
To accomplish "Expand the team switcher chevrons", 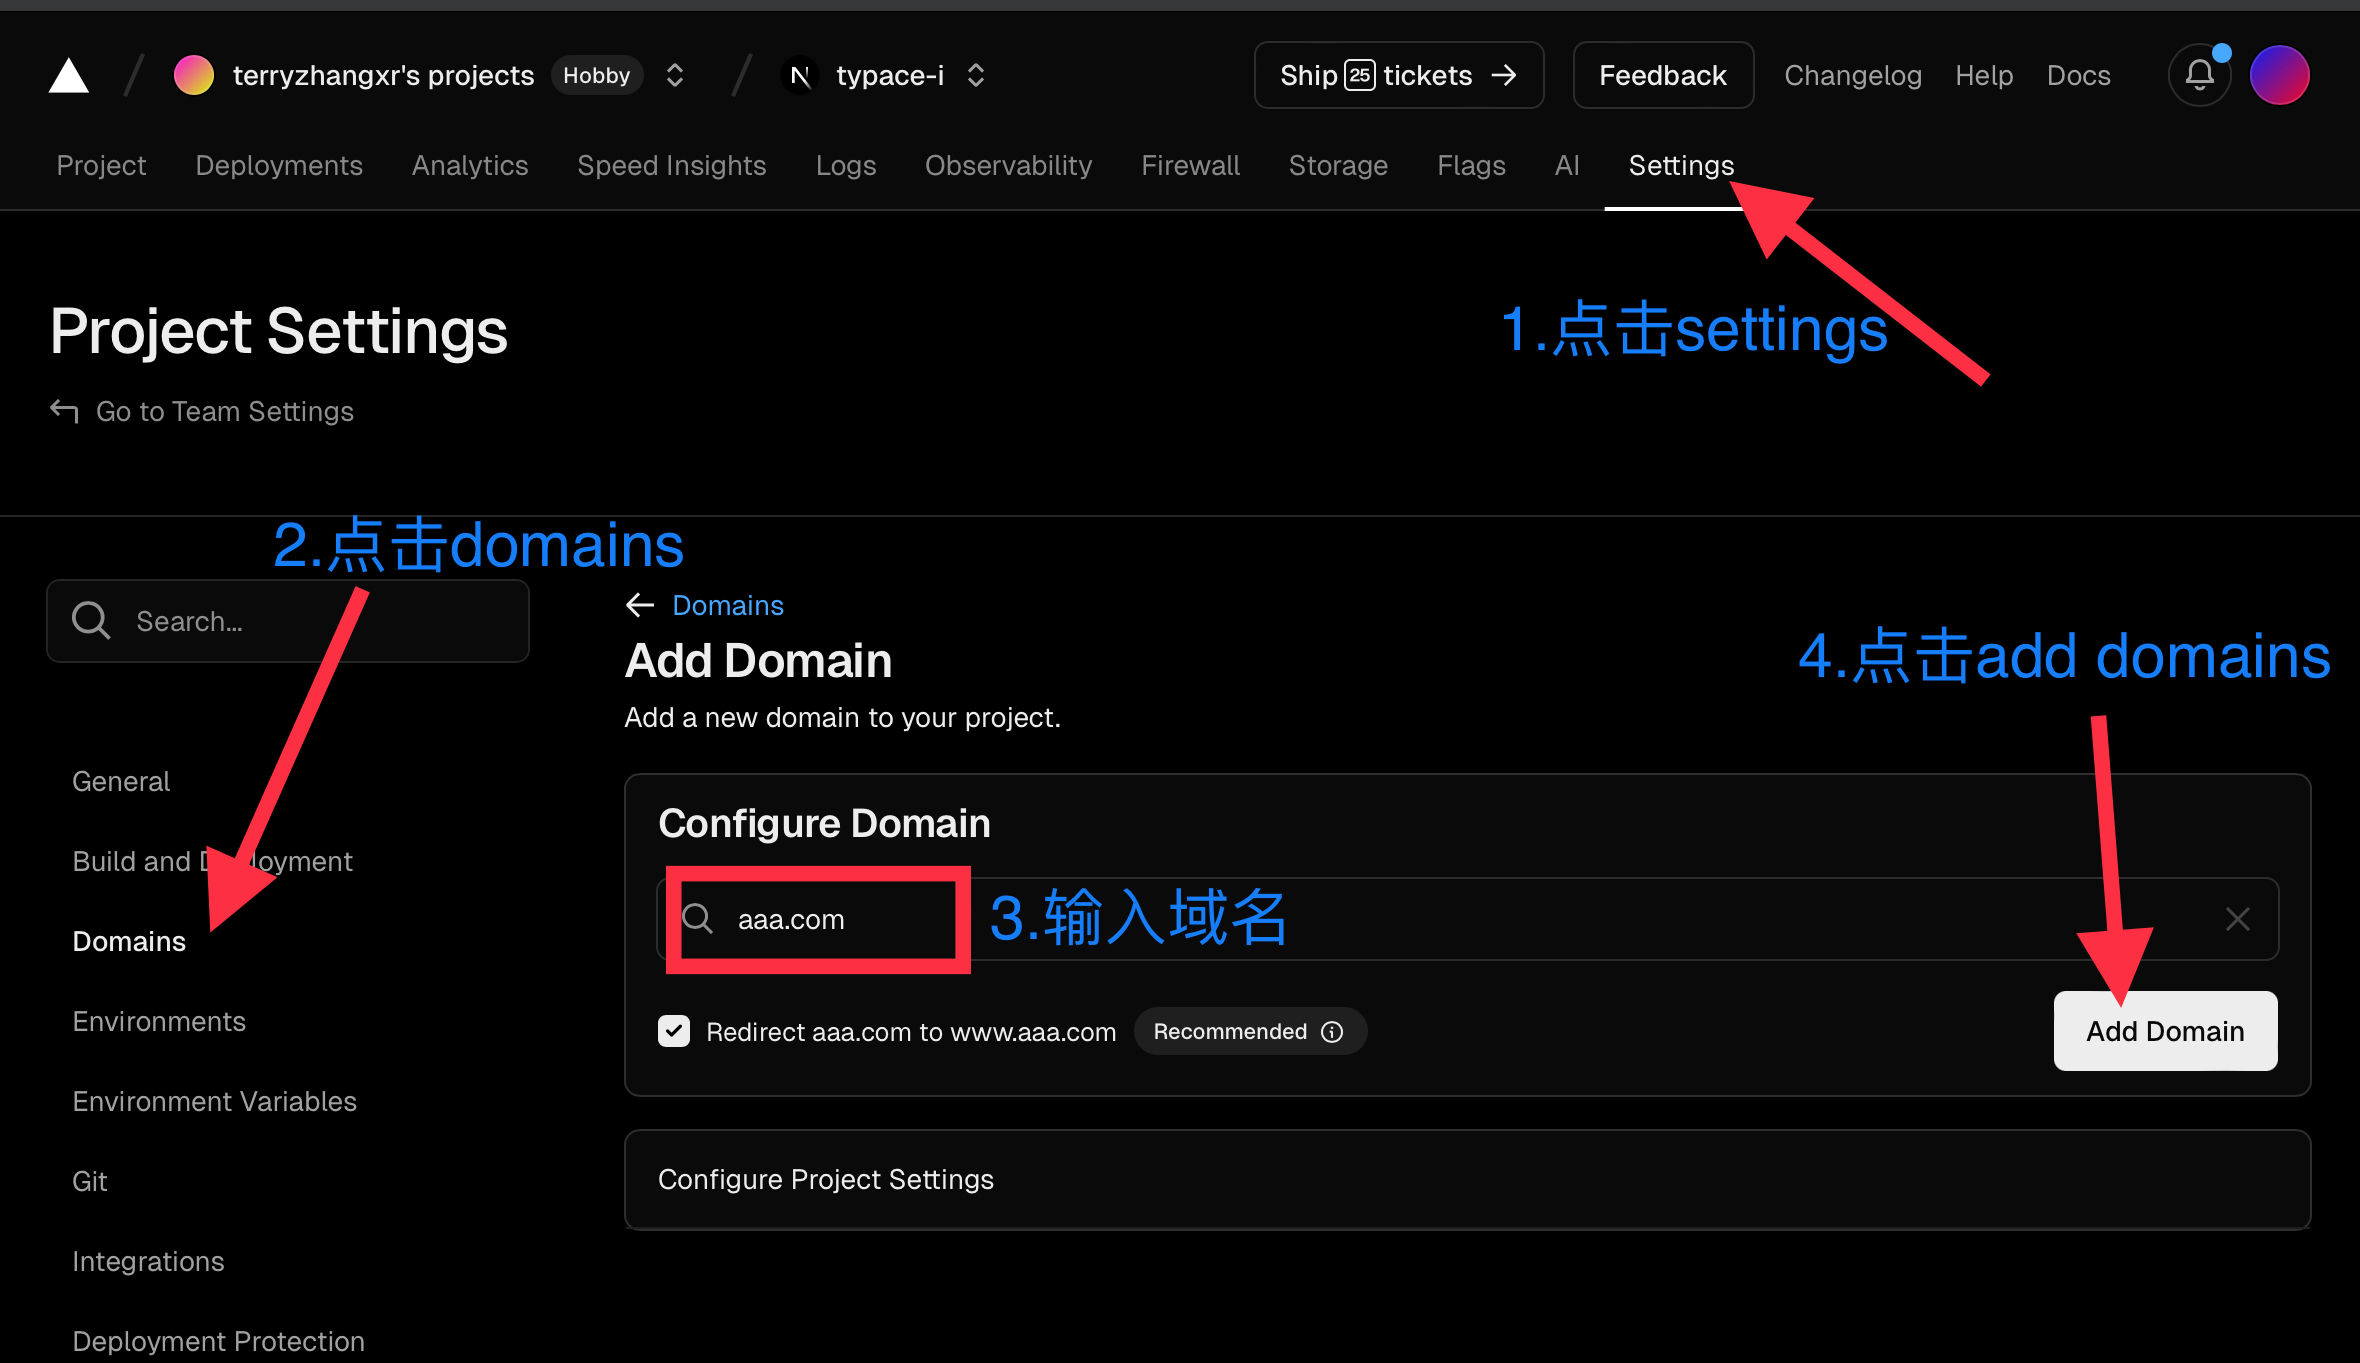I will coord(675,75).
